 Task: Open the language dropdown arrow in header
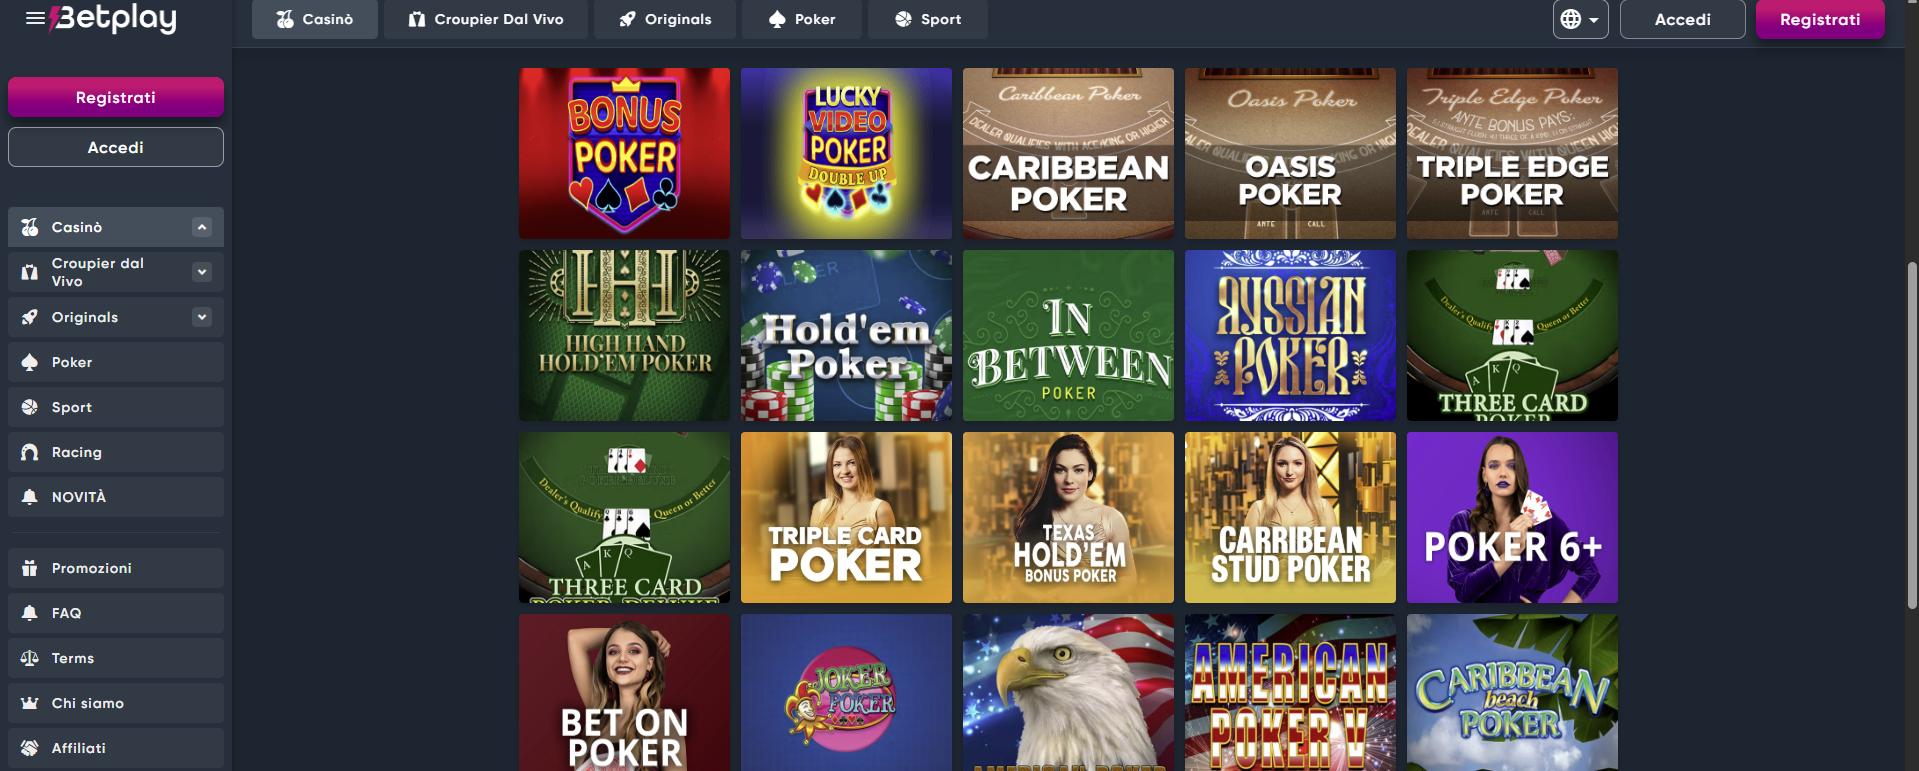click(1594, 20)
